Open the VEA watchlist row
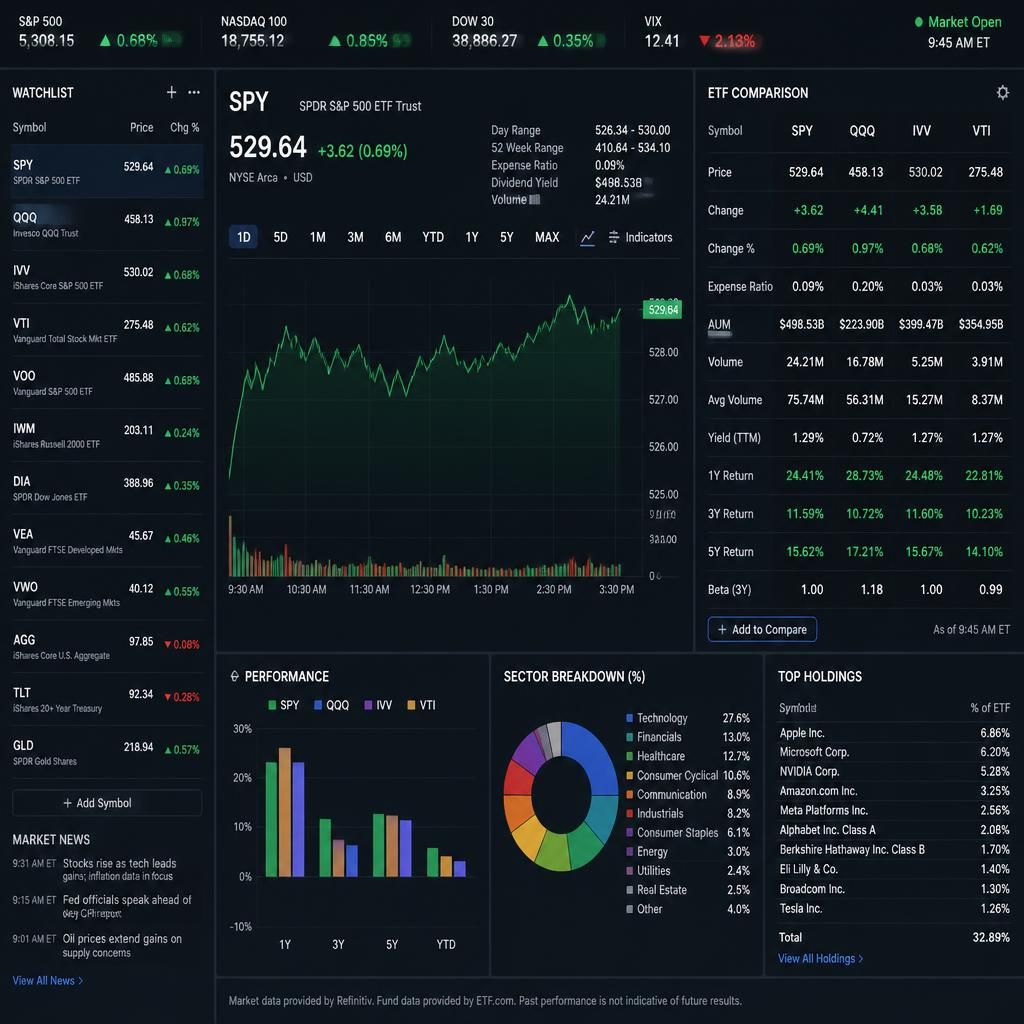 click(107, 541)
